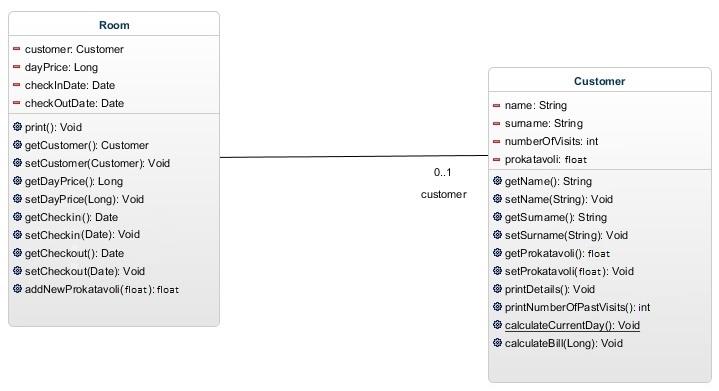Click the setDayPrice(Long): Void method

click(x=84, y=199)
